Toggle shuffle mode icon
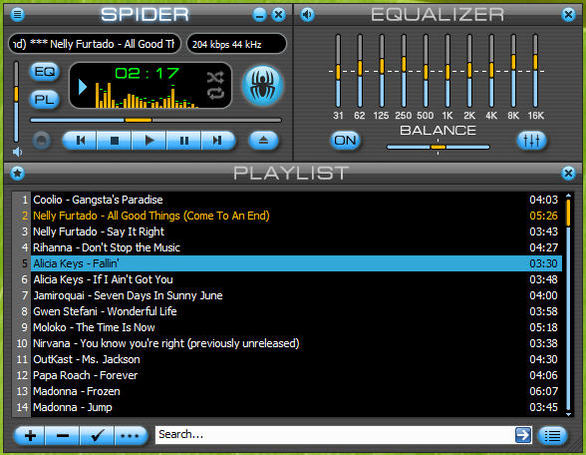This screenshot has width=586, height=455. (215, 78)
